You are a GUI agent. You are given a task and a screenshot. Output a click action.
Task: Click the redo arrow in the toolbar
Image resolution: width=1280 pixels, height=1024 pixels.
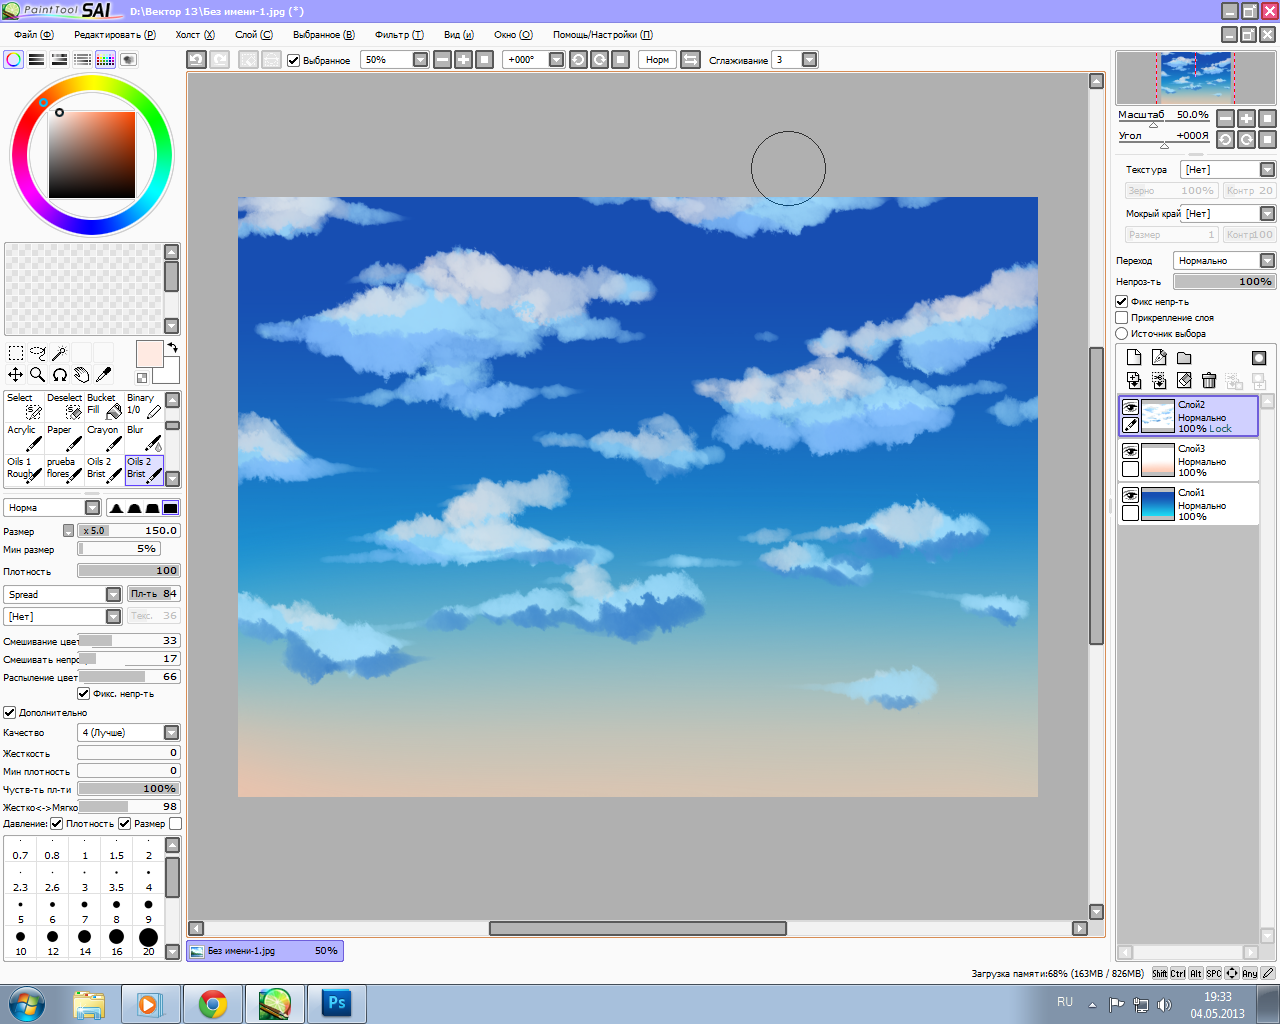[x=220, y=60]
